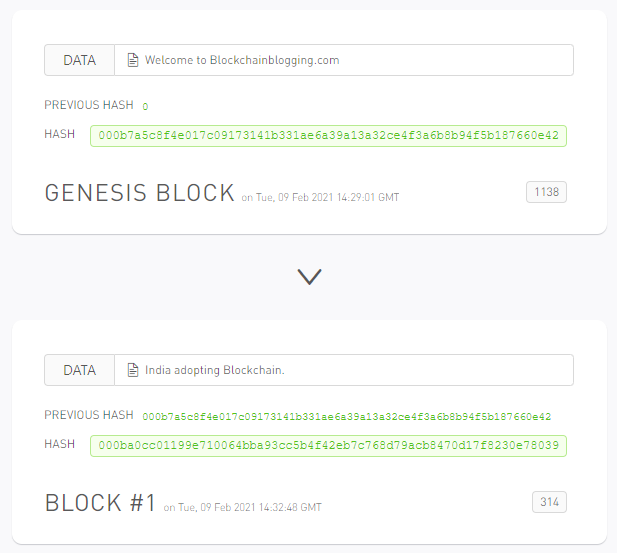Click the BLOCK #1 title
Viewport: 617px width, 553px height.
coord(100,503)
